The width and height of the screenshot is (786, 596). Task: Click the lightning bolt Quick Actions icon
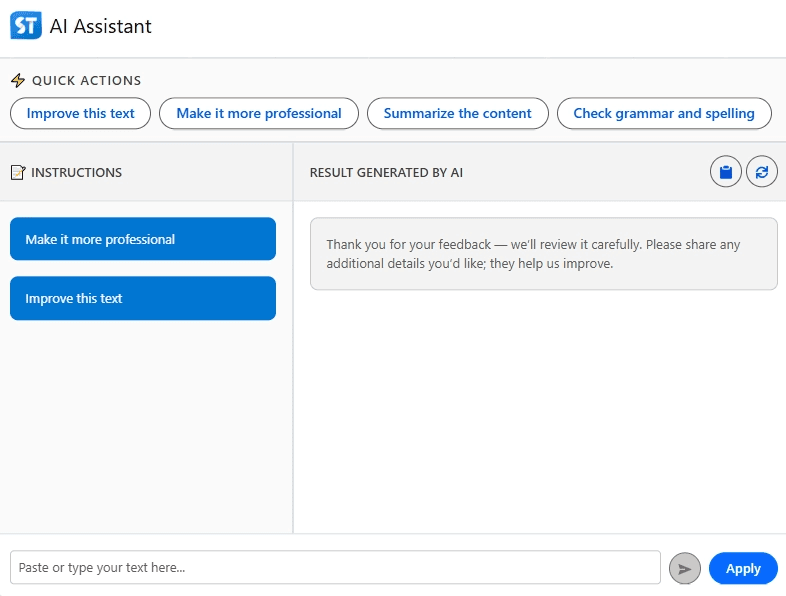pyautogui.click(x=18, y=81)
